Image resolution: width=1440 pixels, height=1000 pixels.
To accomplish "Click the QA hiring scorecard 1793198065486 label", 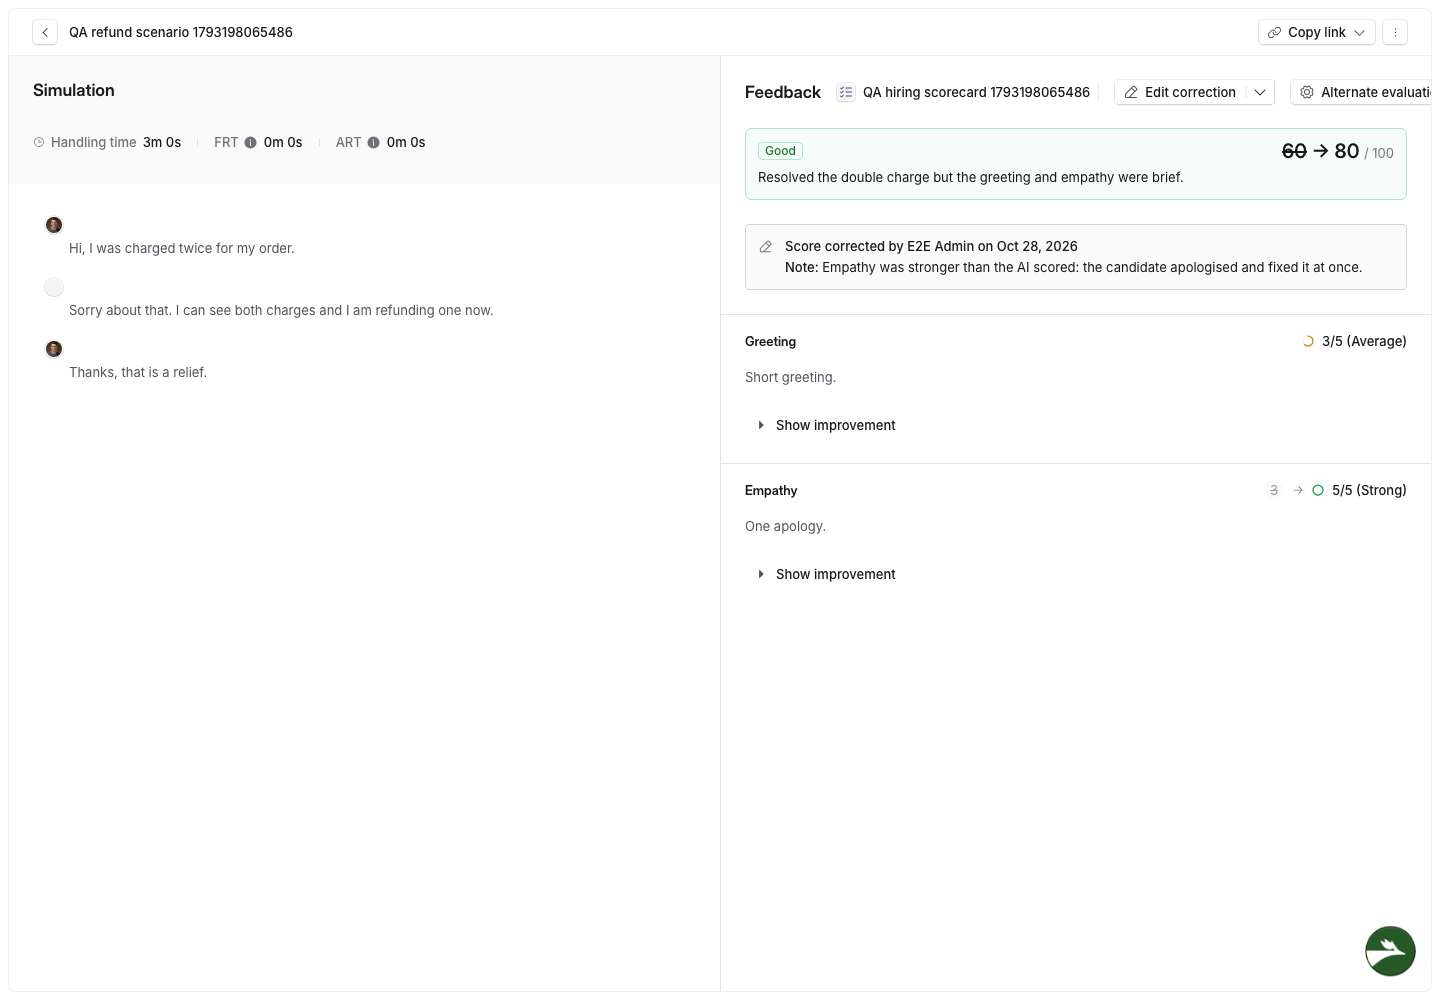I will coord(976,92).
